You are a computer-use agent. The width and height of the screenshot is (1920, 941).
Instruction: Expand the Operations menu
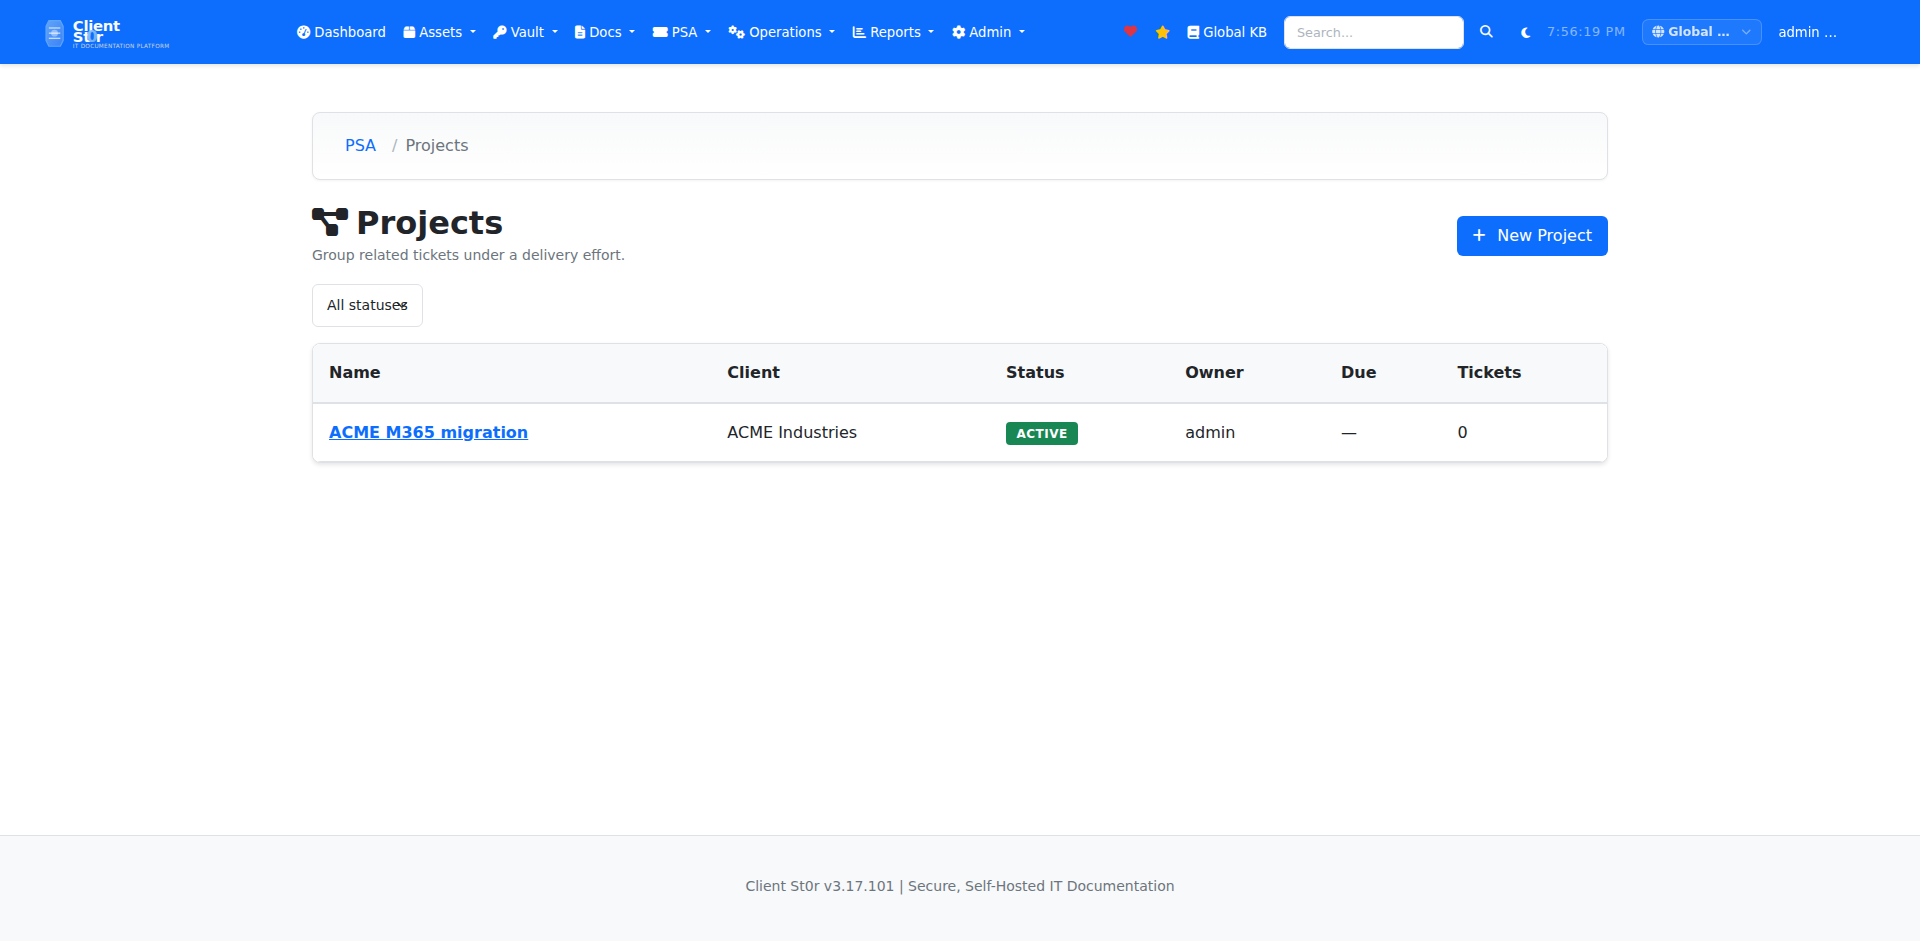coord(781,32)
